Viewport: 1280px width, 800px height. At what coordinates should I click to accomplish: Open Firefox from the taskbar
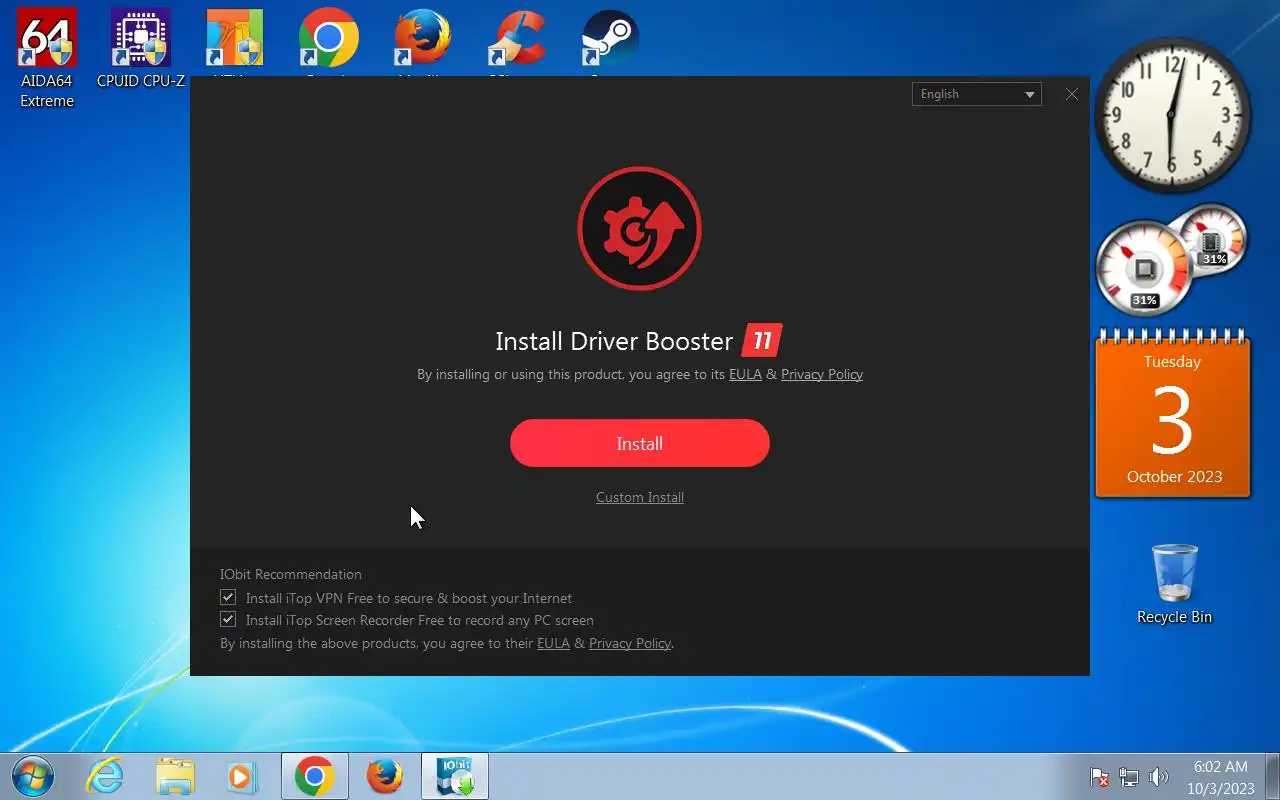(384, 776)
